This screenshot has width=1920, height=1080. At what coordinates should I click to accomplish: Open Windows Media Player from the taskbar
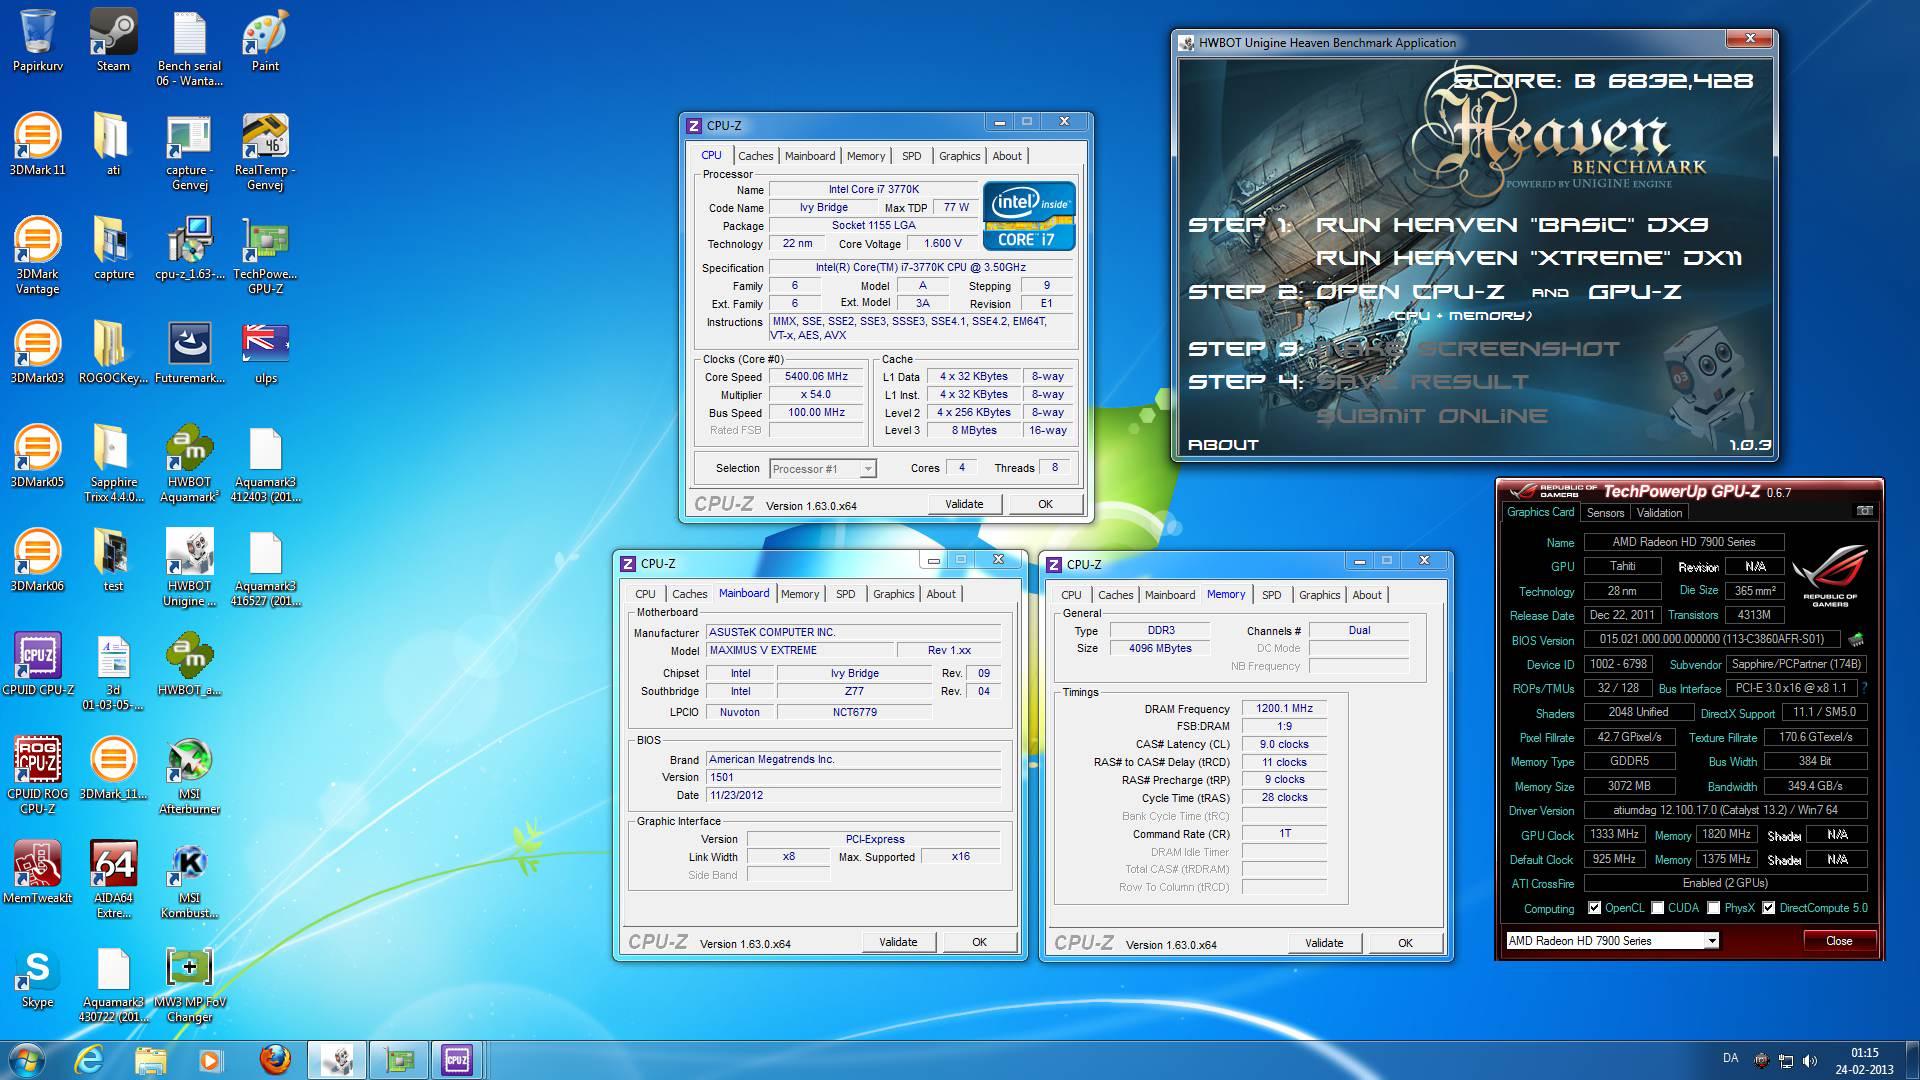pos(211,1059)
